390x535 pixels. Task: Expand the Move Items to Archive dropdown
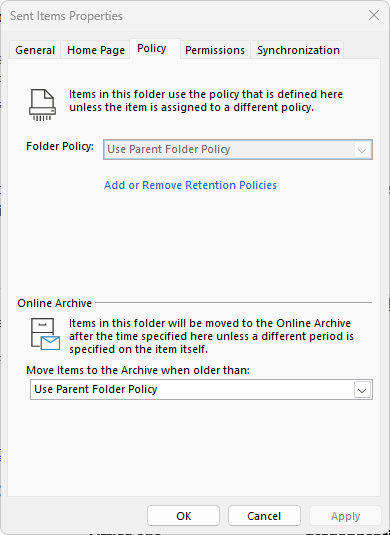(x=201, y=389)
